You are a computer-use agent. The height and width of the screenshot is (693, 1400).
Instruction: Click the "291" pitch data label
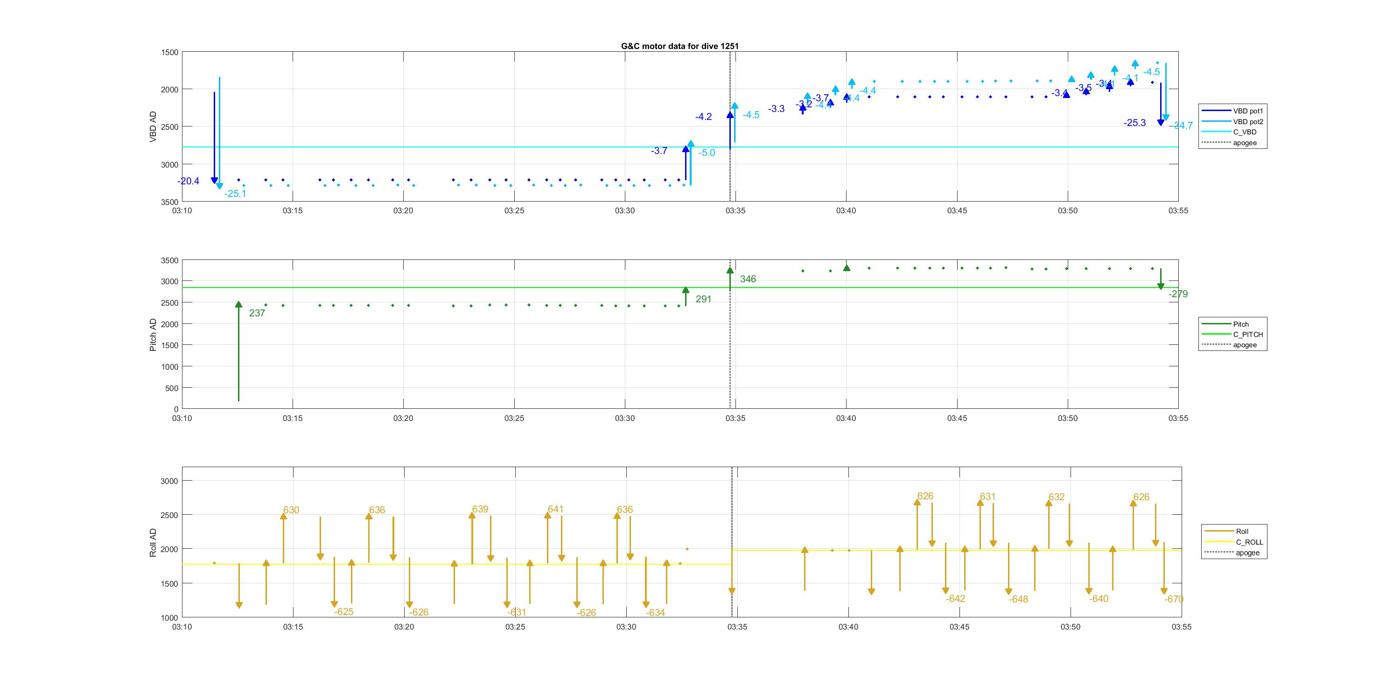pyautogui.click(x=703, y=298)
